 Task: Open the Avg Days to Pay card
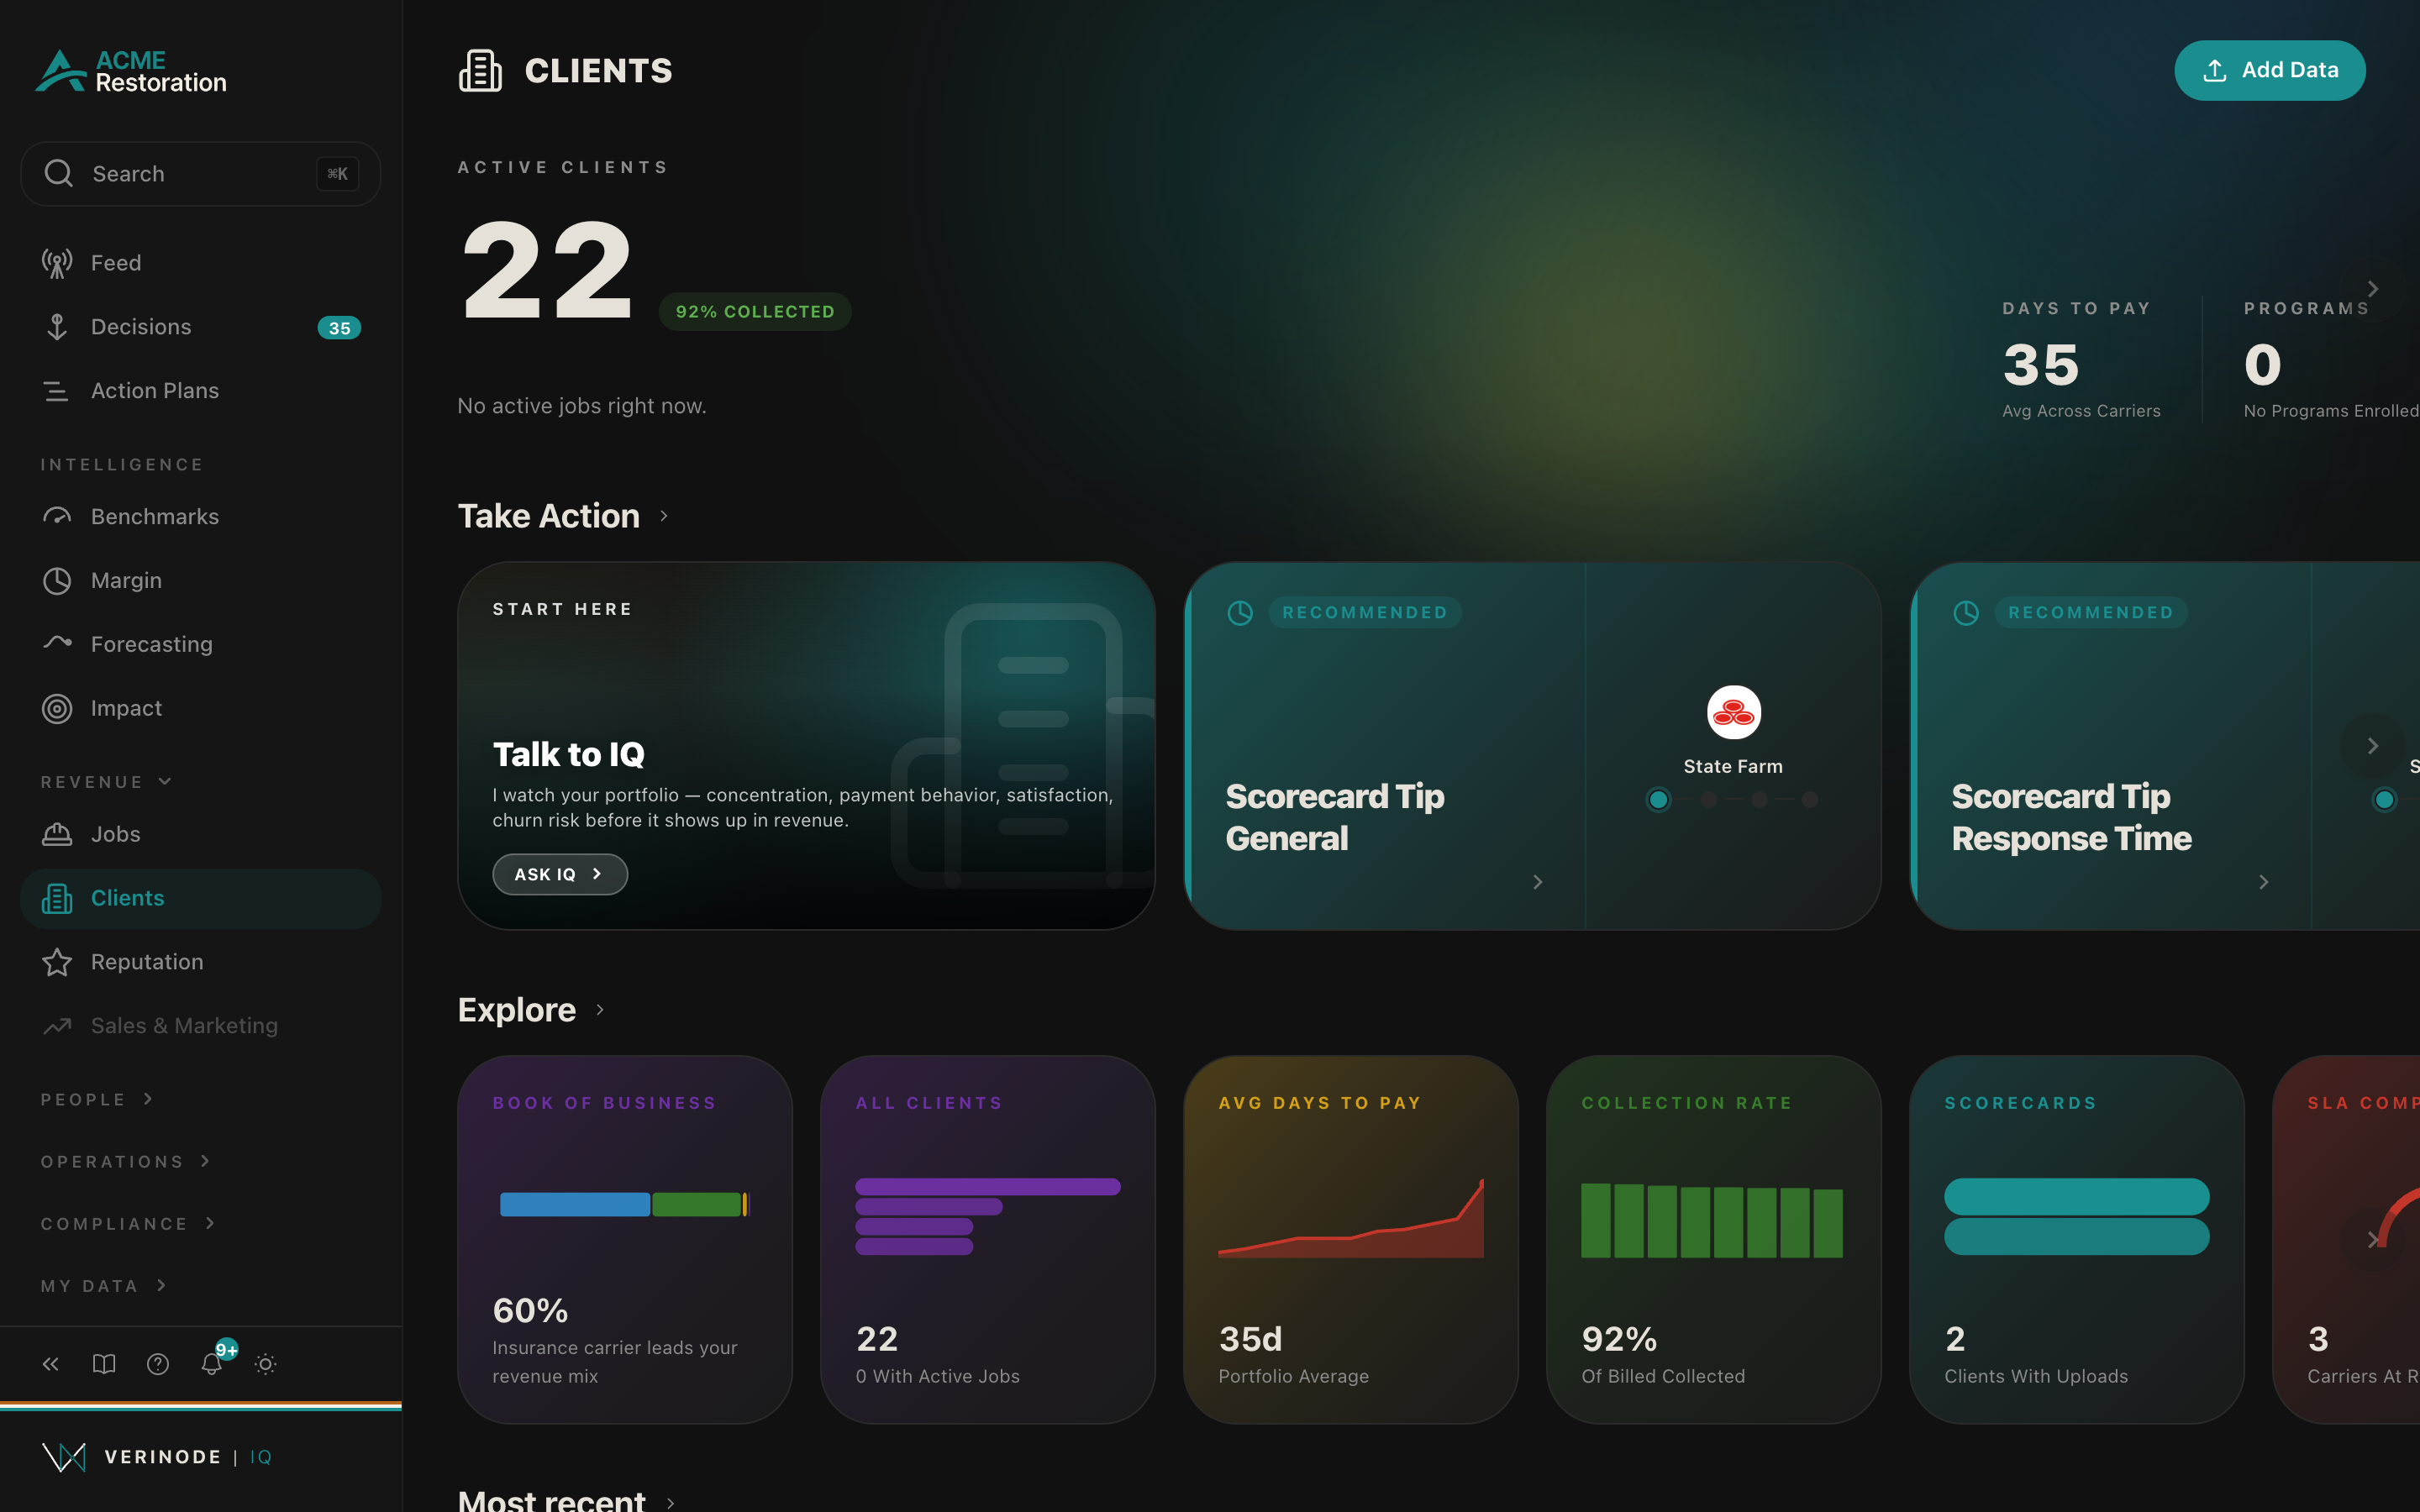coord(1351,1240)
